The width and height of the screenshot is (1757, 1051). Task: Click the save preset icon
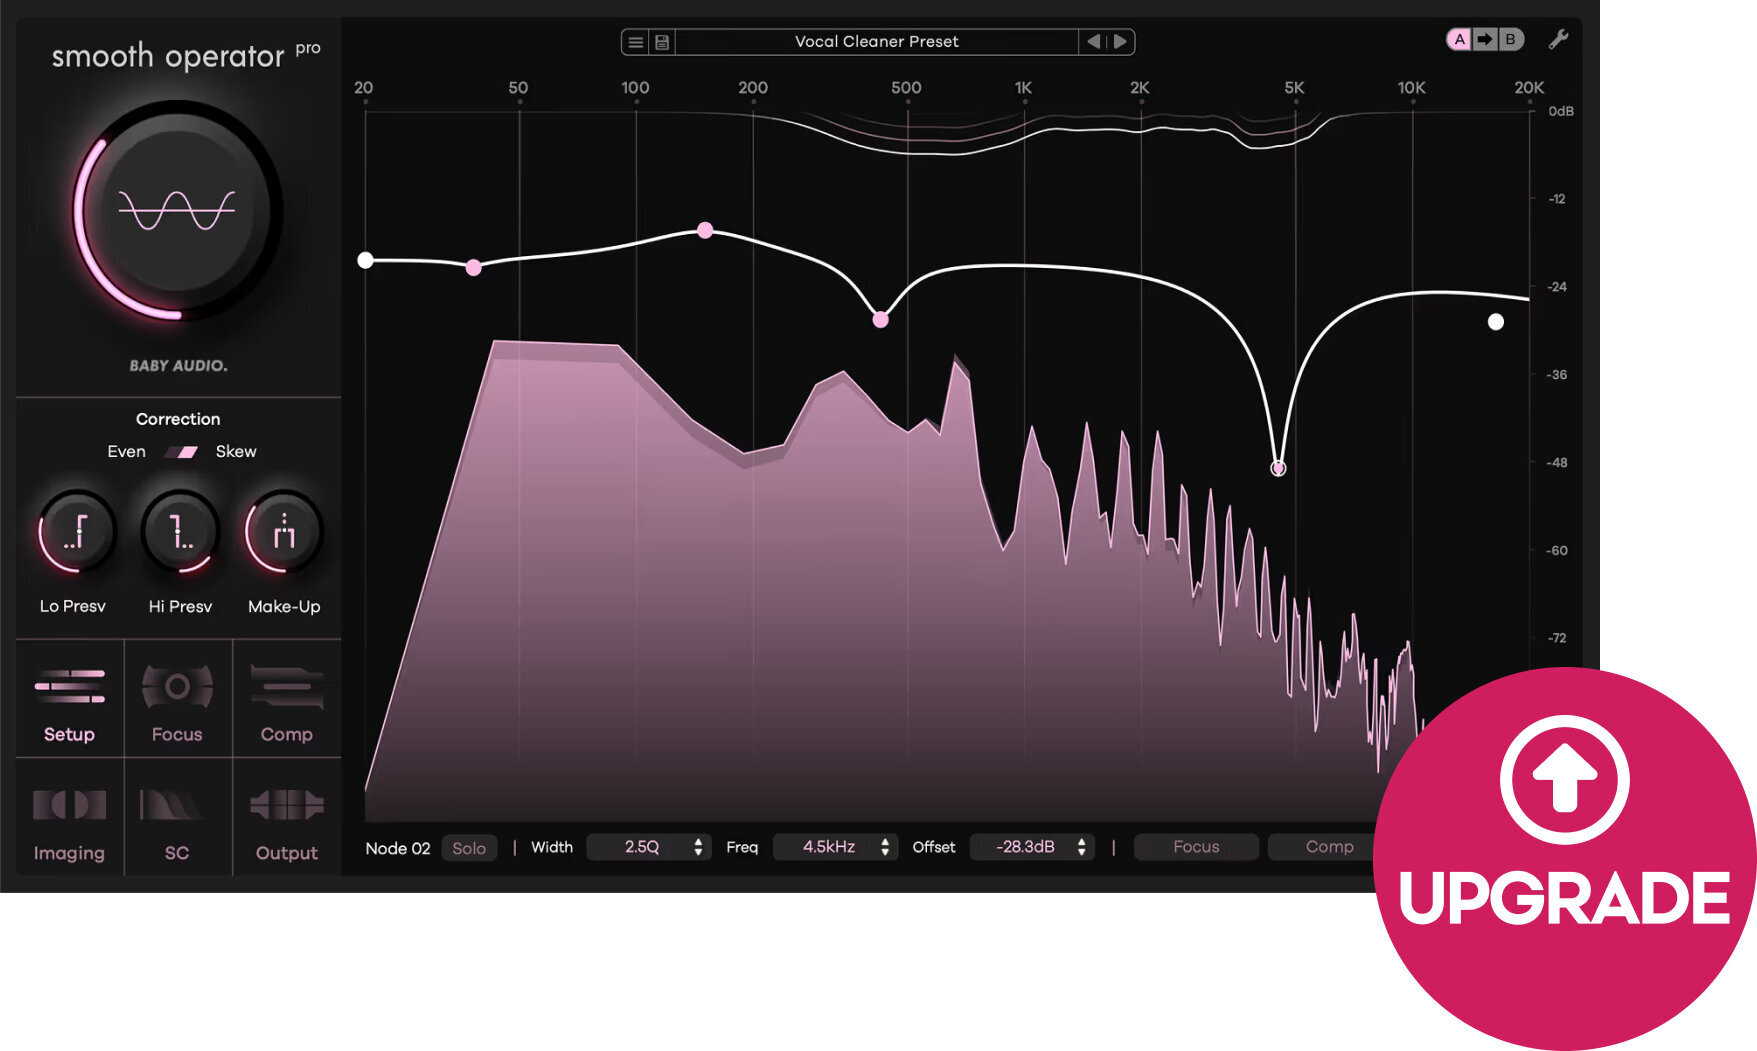663,42
